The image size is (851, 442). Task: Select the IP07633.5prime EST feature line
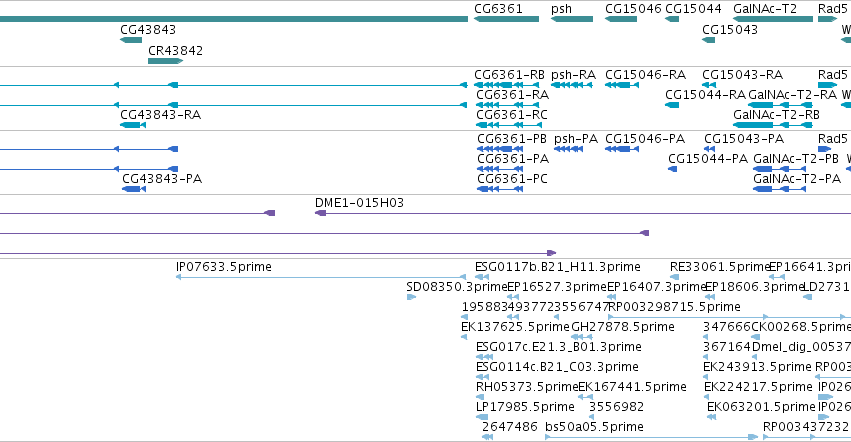(x=321, y=277)
